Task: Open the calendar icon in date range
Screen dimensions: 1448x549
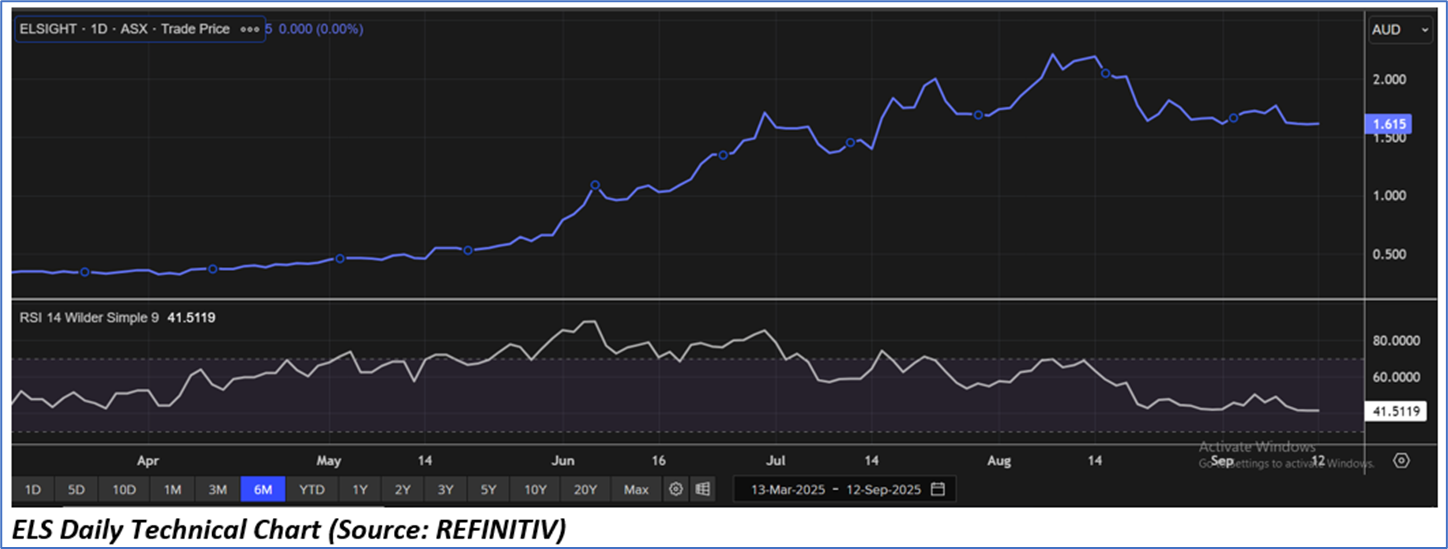Action: [937, 489]
